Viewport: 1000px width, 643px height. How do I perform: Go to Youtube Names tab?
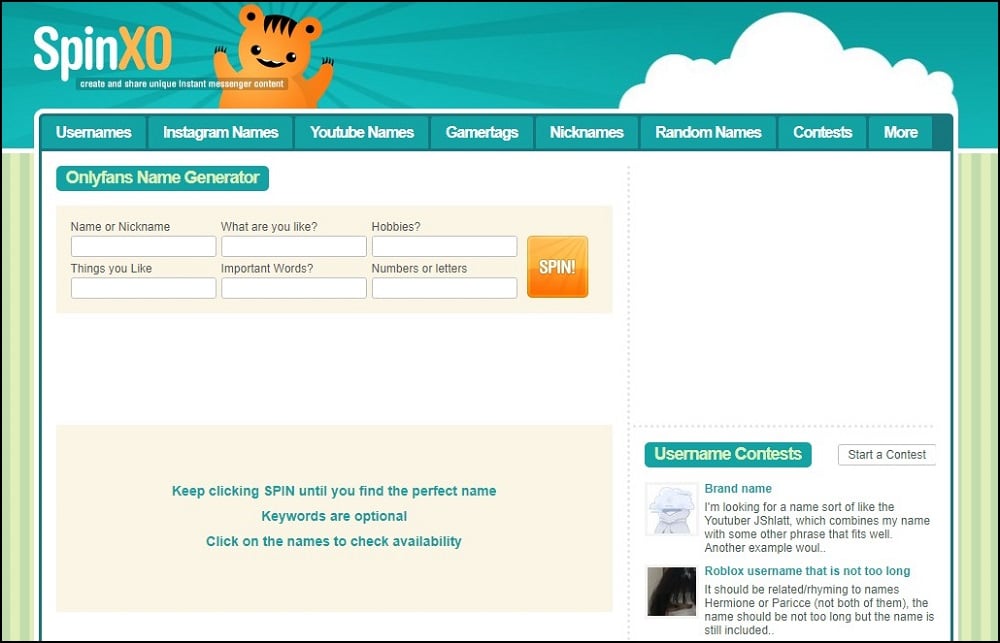click(362, 133)
